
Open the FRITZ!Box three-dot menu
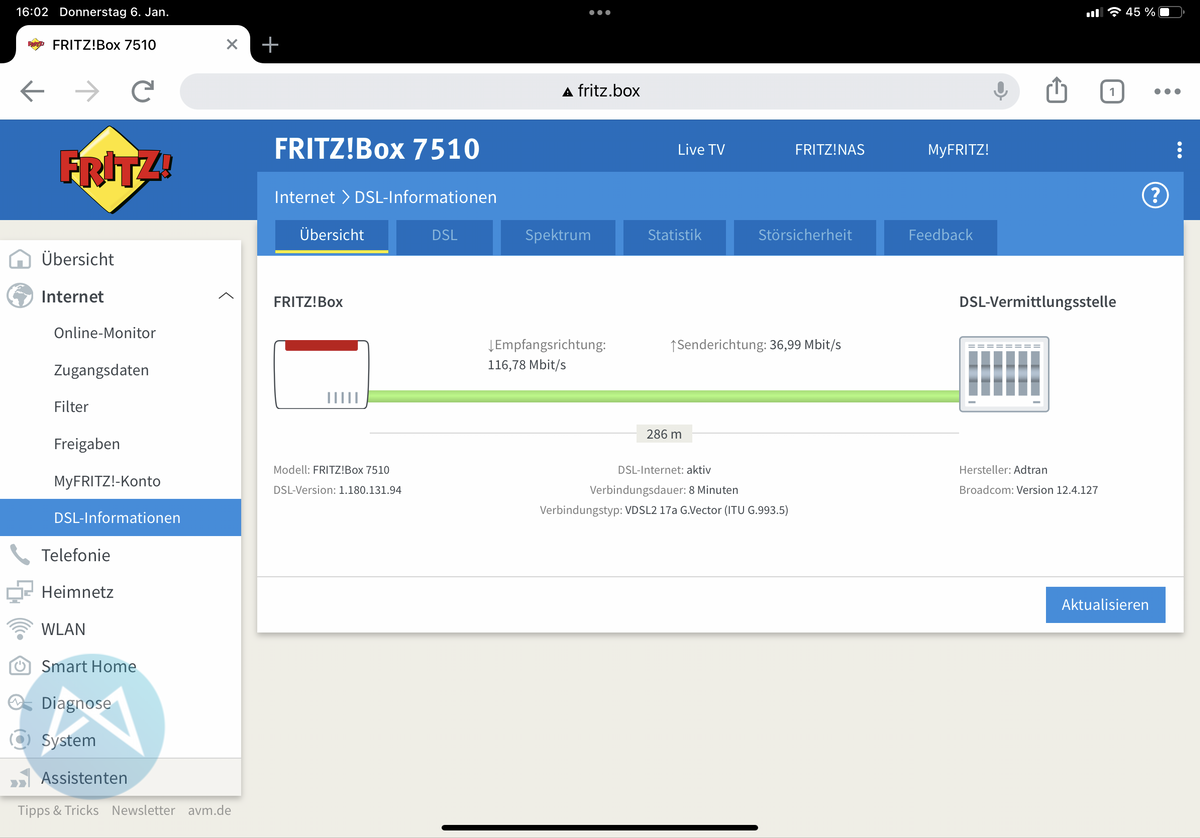pos(1180,150)
